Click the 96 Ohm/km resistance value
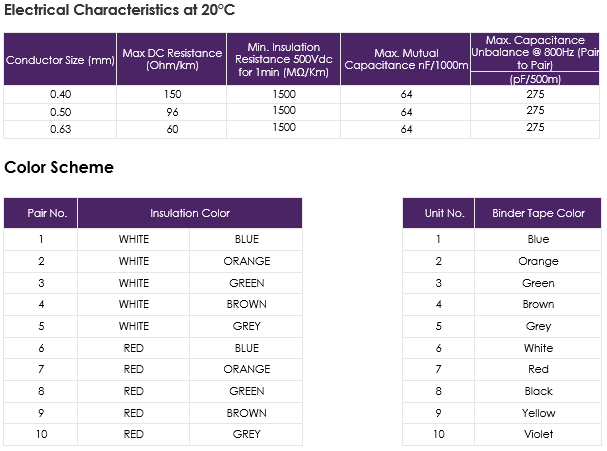 (x=172, y=112)
